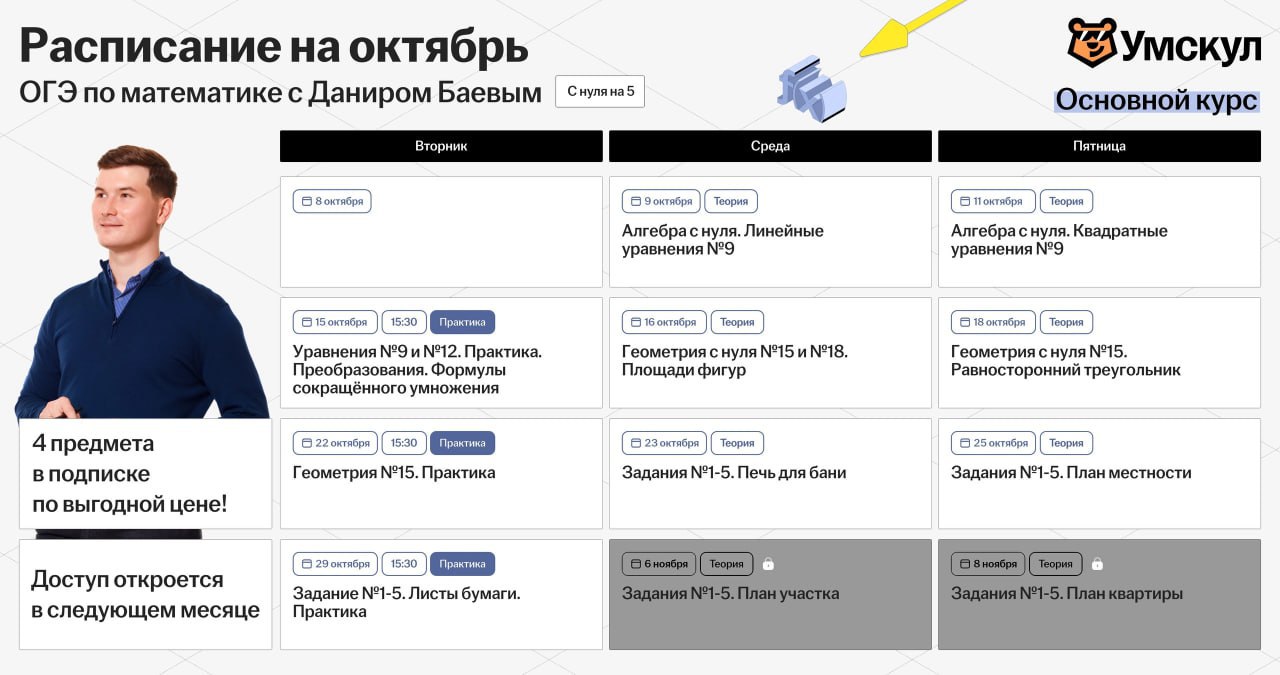Click Теория tag on 11 октября
Image resolution: width=1280 pixels, height=675 pixels.
coord(1066,201)
